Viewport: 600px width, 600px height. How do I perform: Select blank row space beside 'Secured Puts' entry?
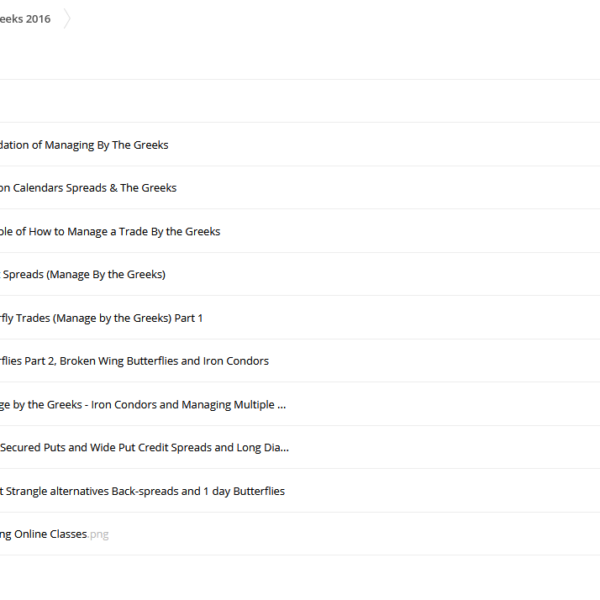pyautogui.click(x=444, y=447)
